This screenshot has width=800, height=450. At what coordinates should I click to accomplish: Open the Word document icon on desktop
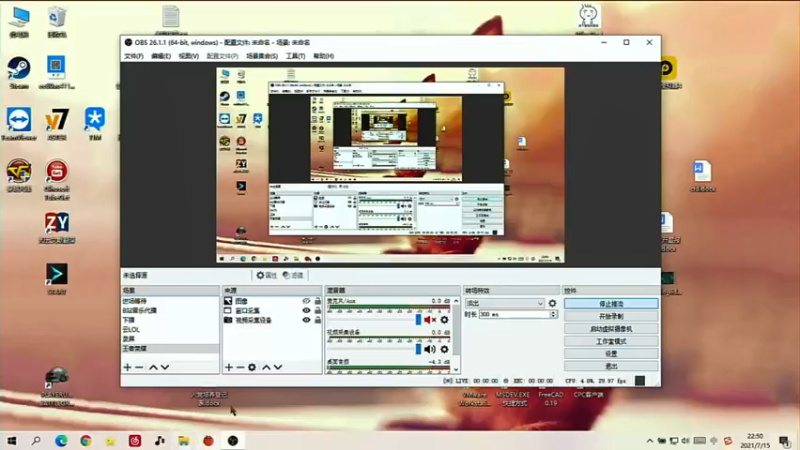tap(703, 176)
